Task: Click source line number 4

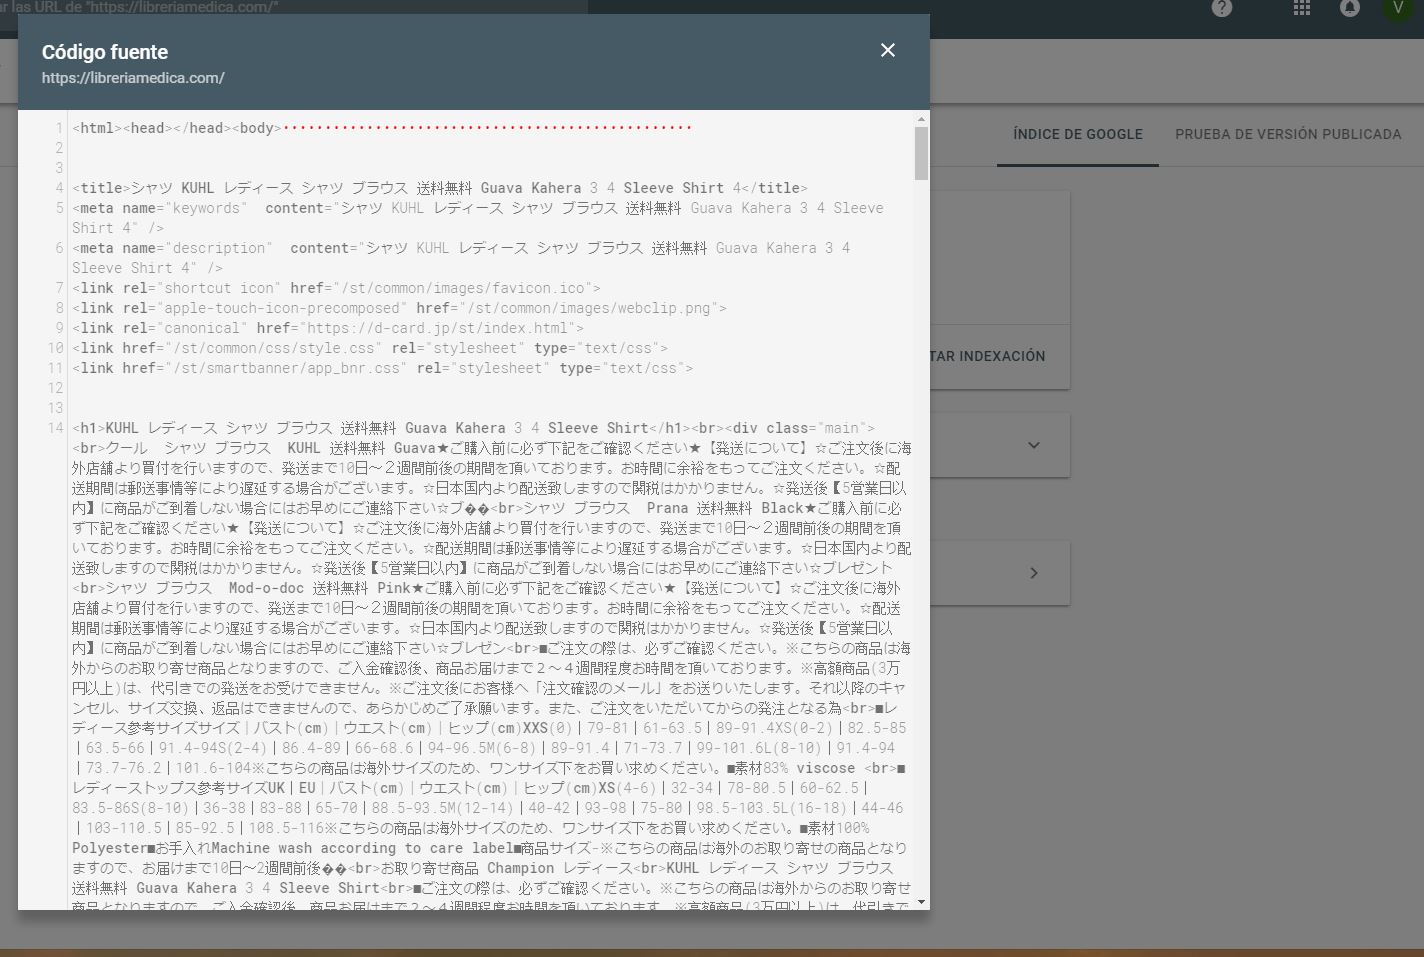Action: pos(59,188)
